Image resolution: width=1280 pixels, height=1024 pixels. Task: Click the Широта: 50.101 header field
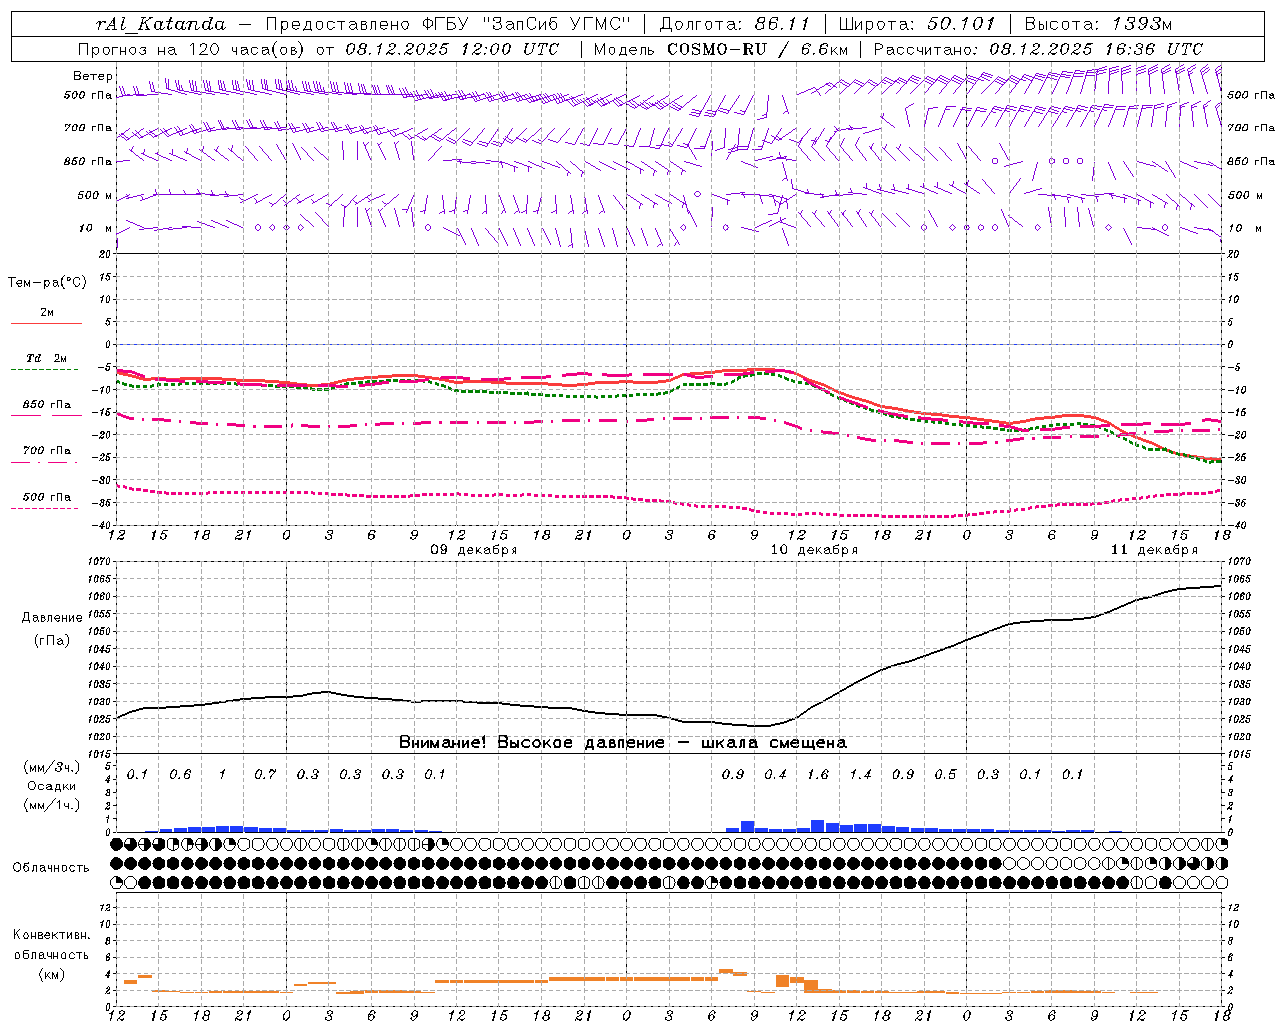(x=917, y=24)
